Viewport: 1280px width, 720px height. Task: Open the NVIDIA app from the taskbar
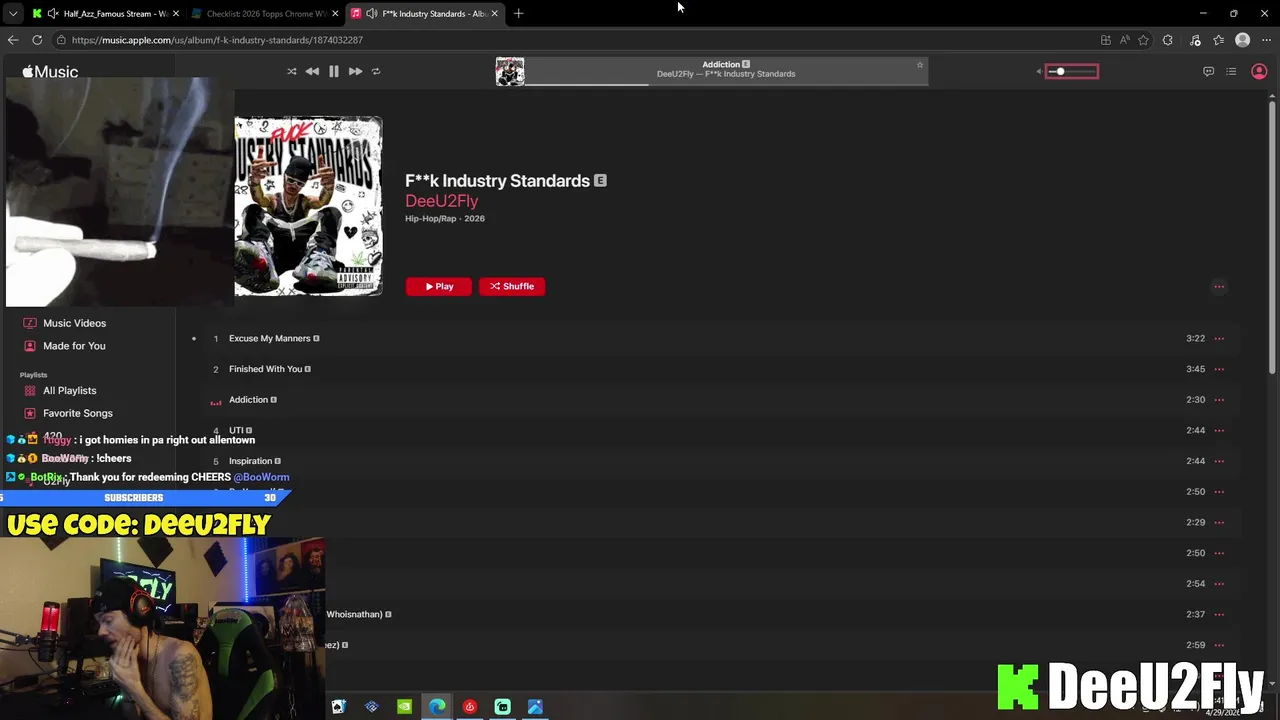pos(404,707)
